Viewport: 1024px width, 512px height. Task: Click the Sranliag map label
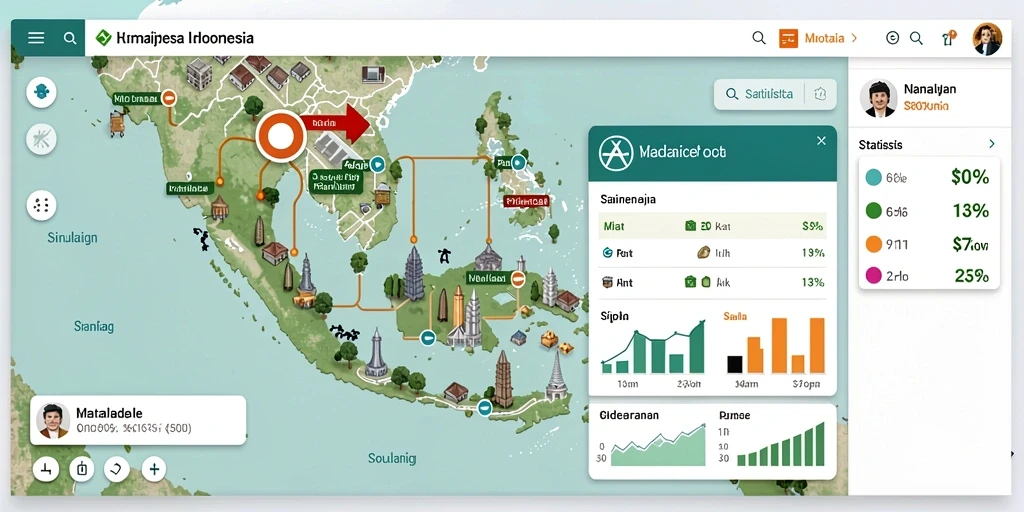tap(94, 326)
